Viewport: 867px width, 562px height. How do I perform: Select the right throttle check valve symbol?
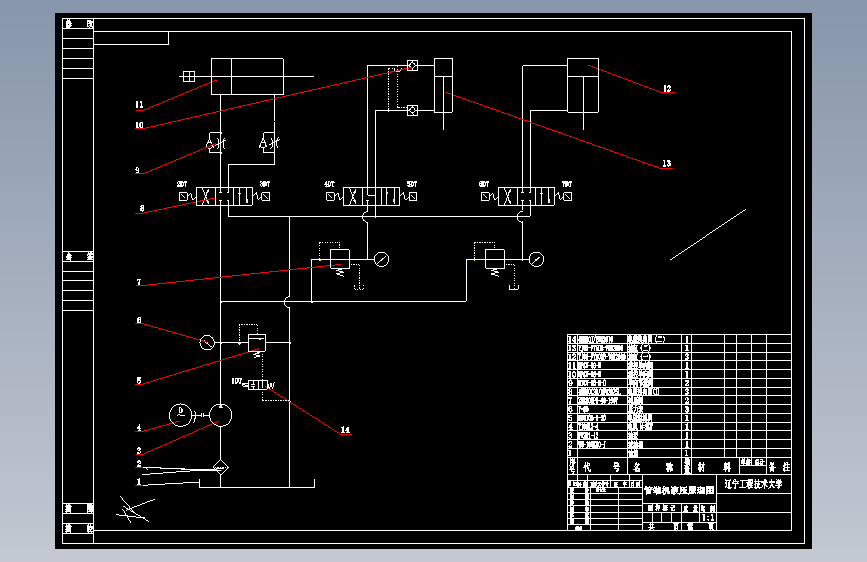tap(269, 143)
